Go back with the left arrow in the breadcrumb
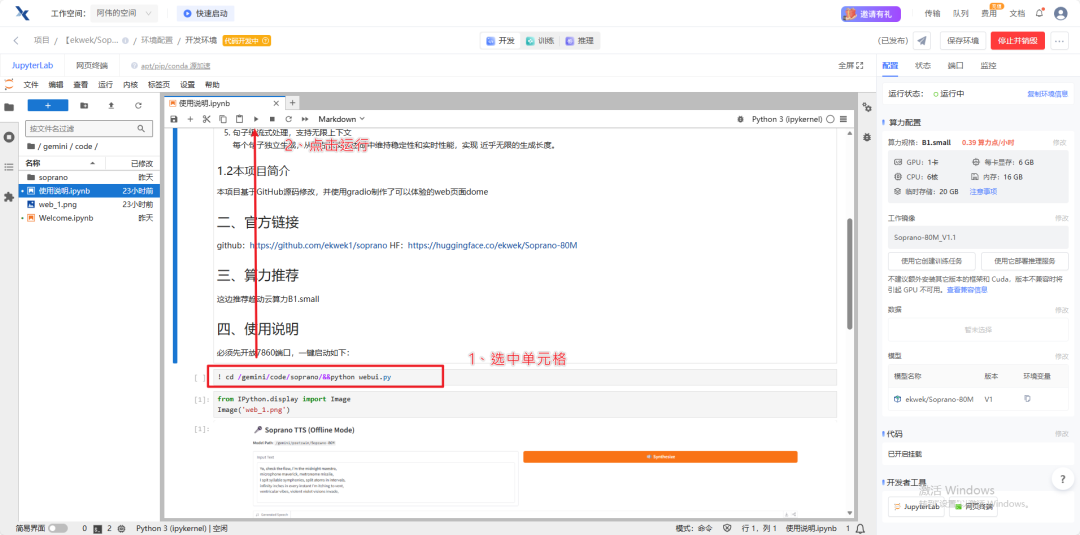The height and width of the screenshot is (535, 1080). tap(17, 41)
